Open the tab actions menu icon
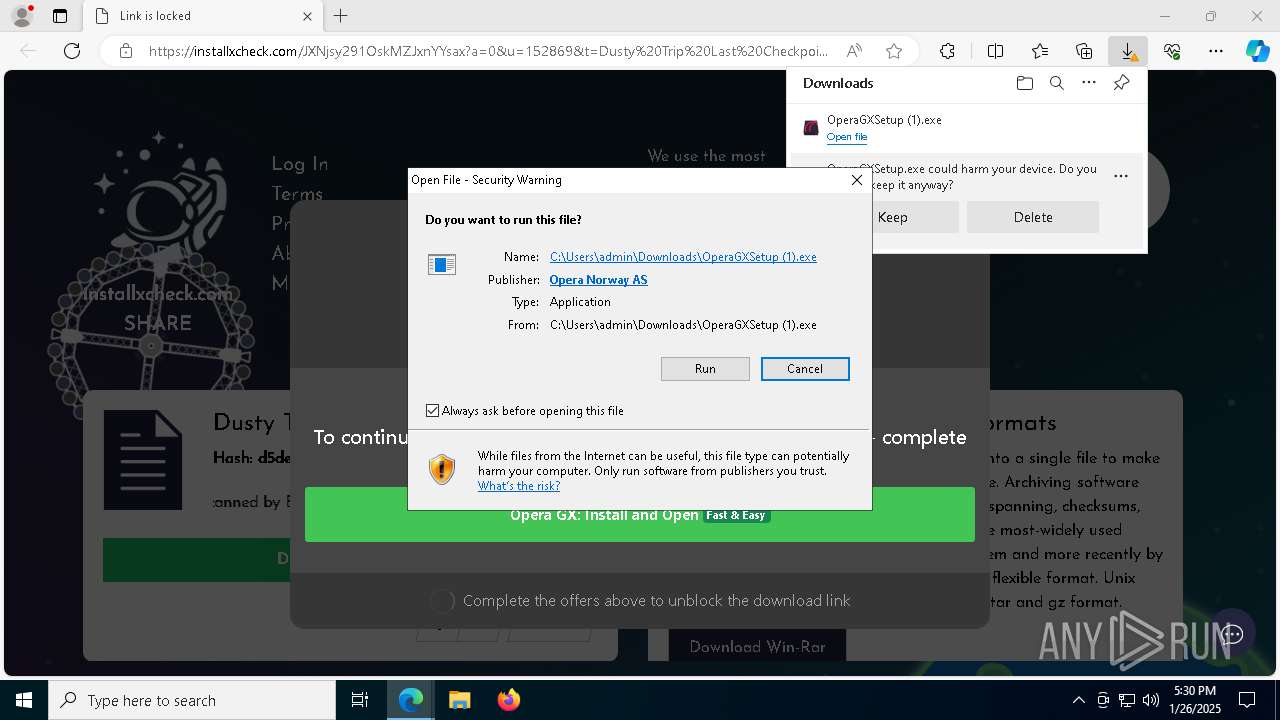 [x=60, y=16]
